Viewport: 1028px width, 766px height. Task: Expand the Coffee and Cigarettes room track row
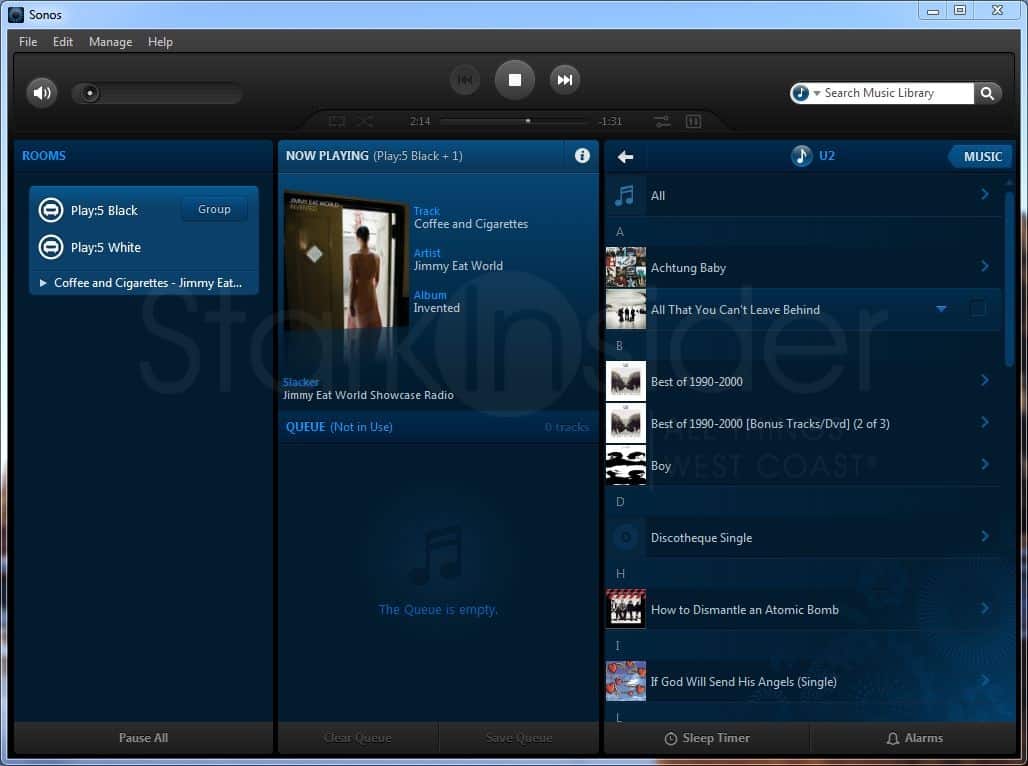tap(144, 283)
